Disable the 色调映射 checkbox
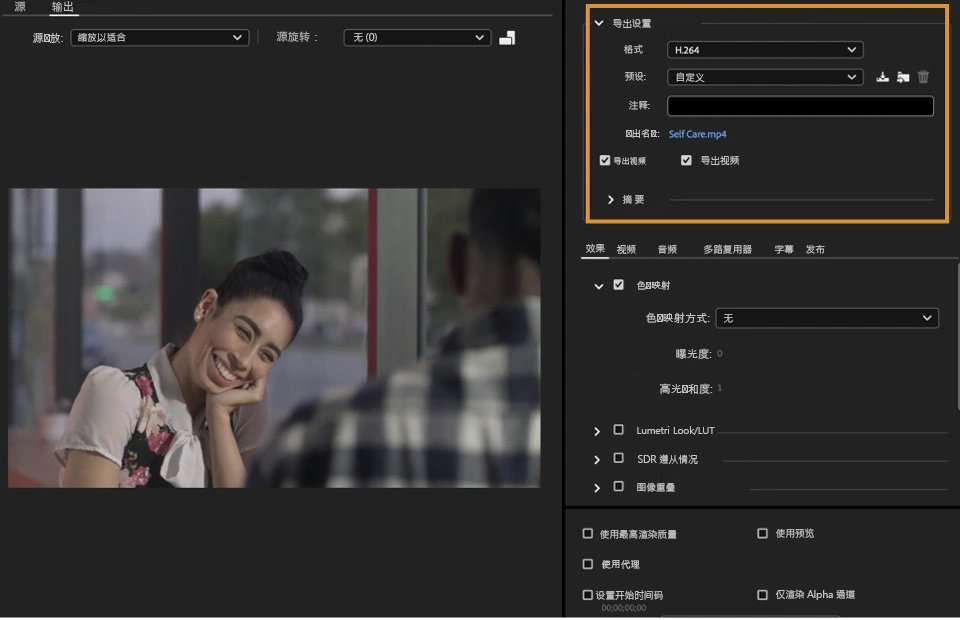The width and height of the screenshot is (960, 620). click(618, 285)
